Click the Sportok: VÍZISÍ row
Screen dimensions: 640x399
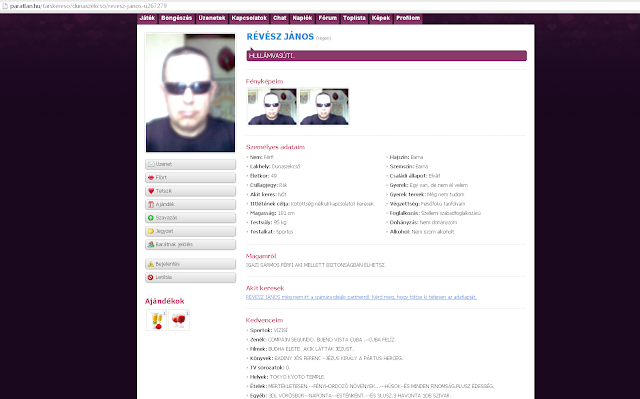click(x=267, y=330)
